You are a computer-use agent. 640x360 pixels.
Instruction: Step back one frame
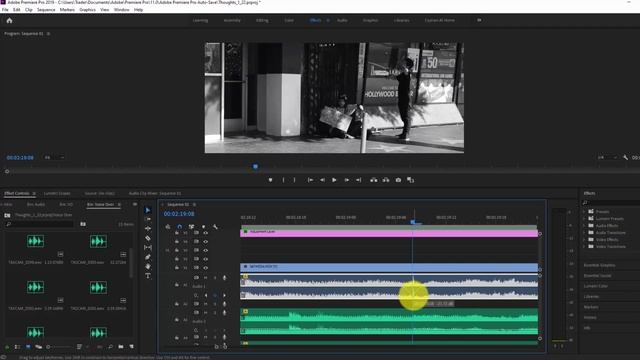pos(322,180)
